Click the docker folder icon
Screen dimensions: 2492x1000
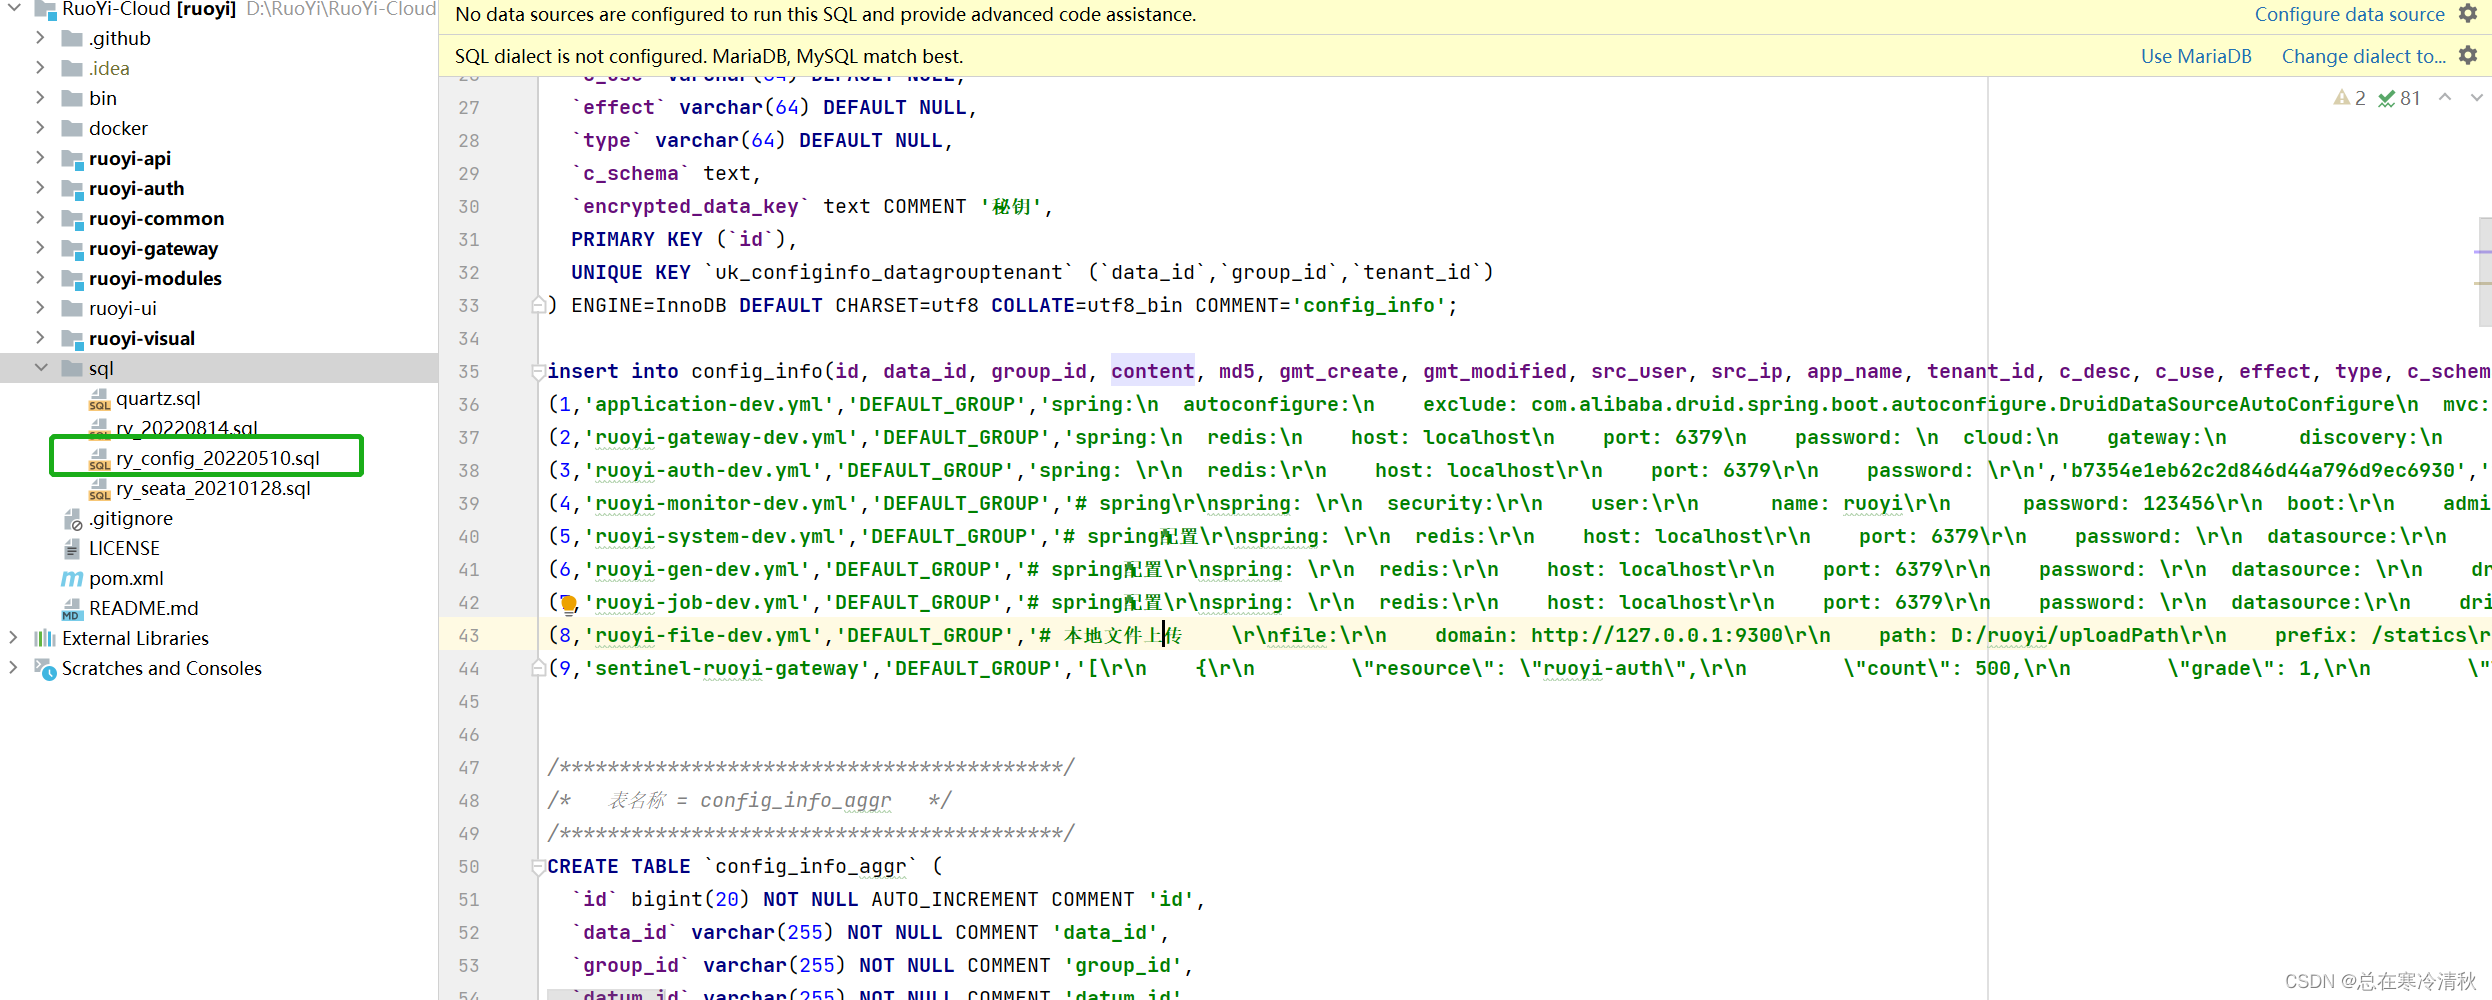(72, 128)
